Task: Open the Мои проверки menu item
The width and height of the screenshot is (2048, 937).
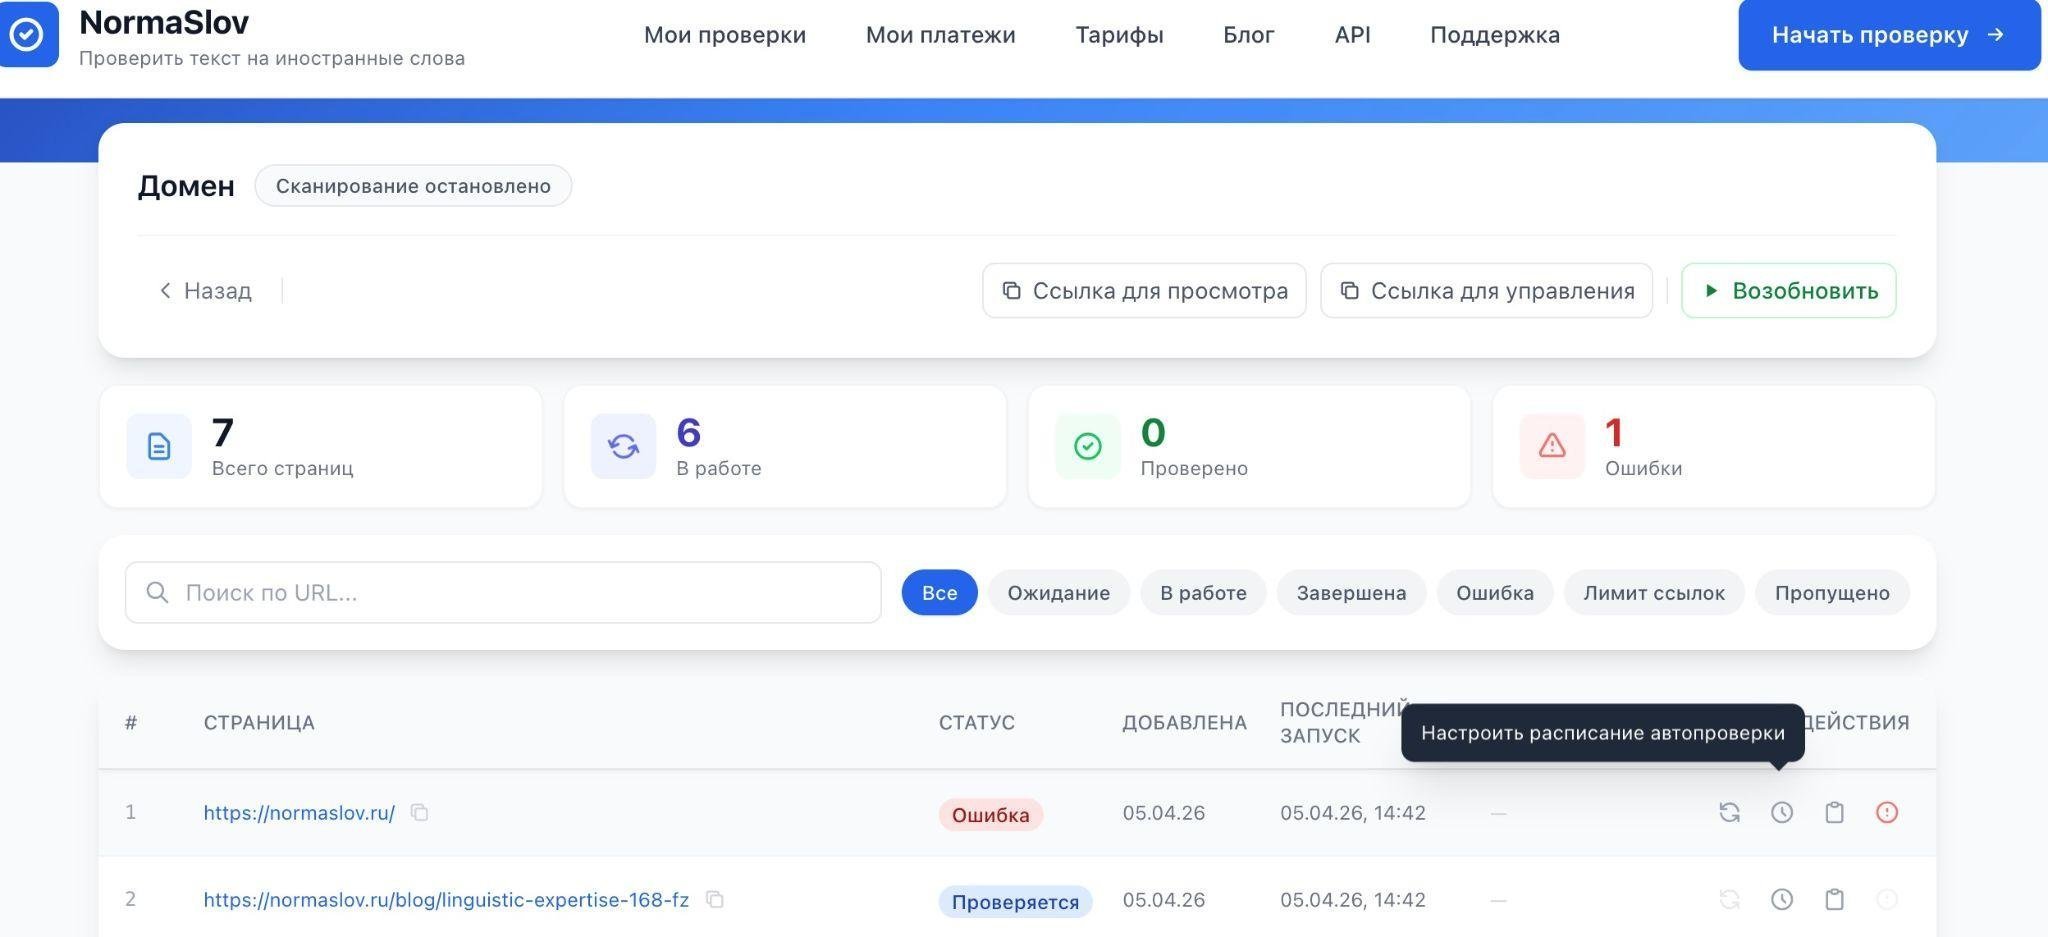Action: pos(725,35)
